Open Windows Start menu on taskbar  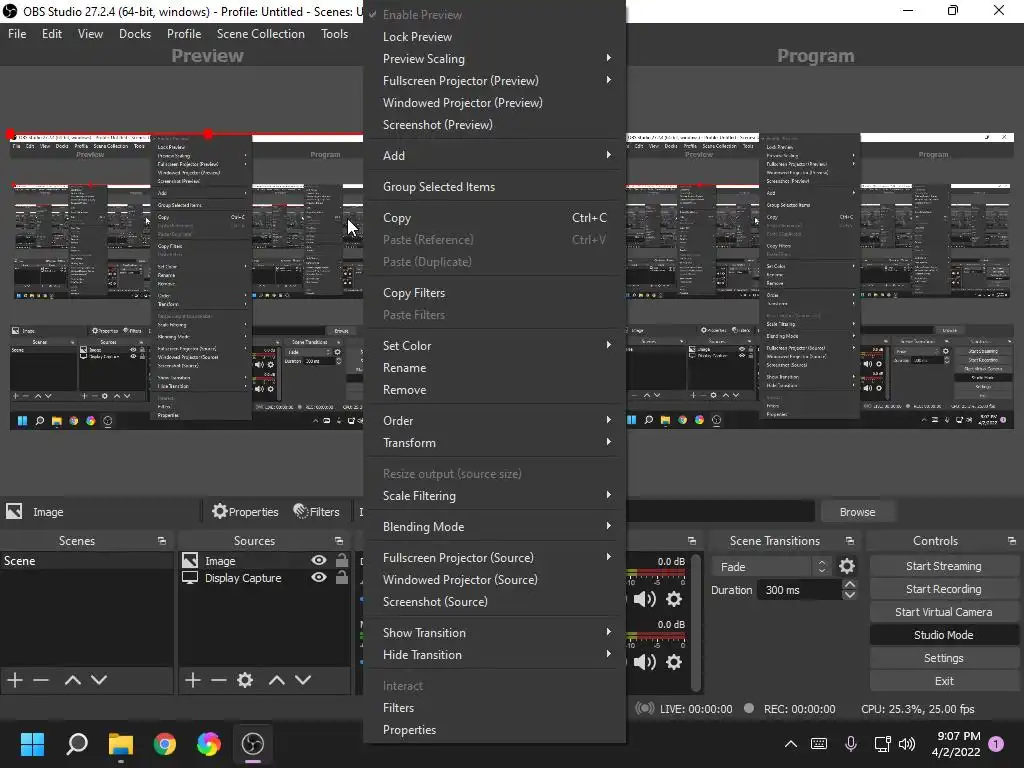click(32, 744)
